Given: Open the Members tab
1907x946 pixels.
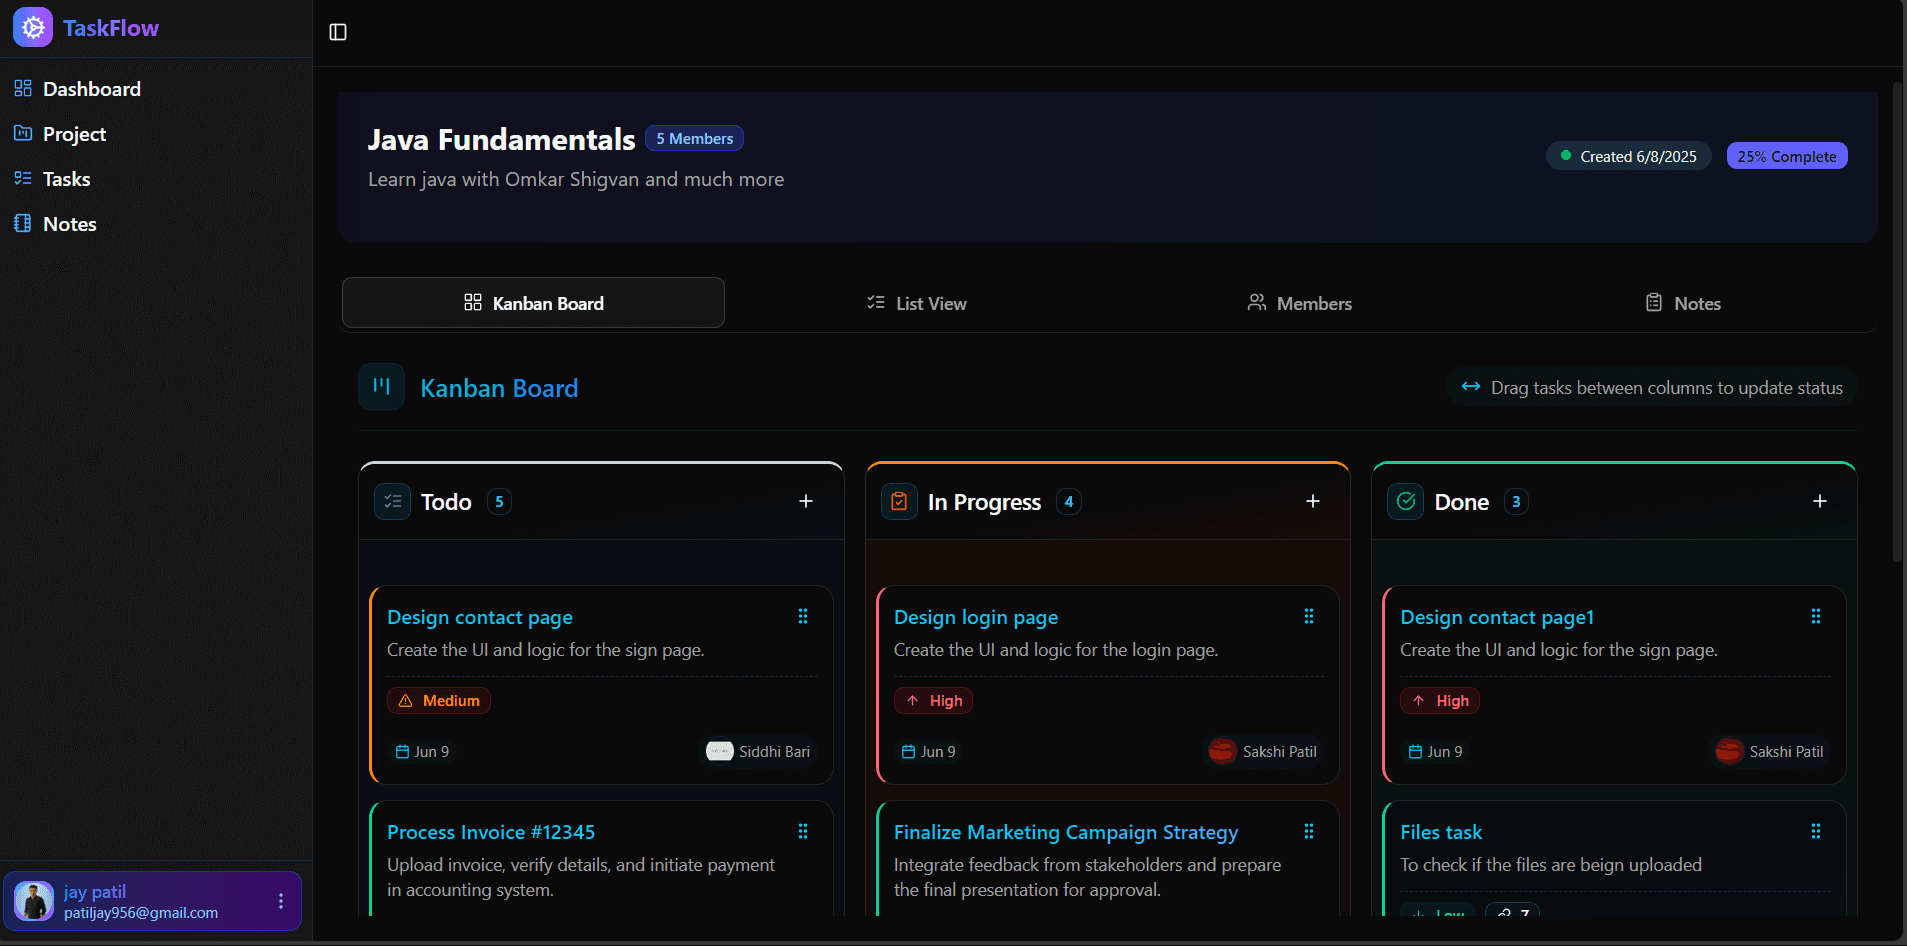Looking at the screenshot, I should 1299,302.
